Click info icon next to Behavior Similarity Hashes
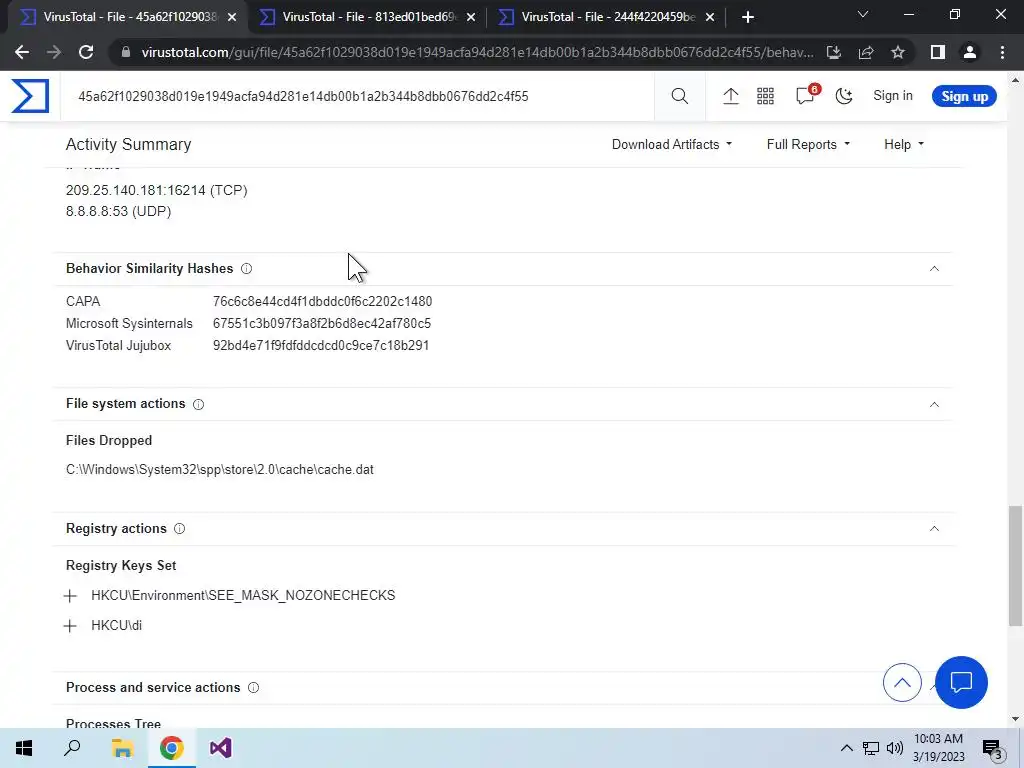Screen dimensions: 1024x768 tap(246, 268)
